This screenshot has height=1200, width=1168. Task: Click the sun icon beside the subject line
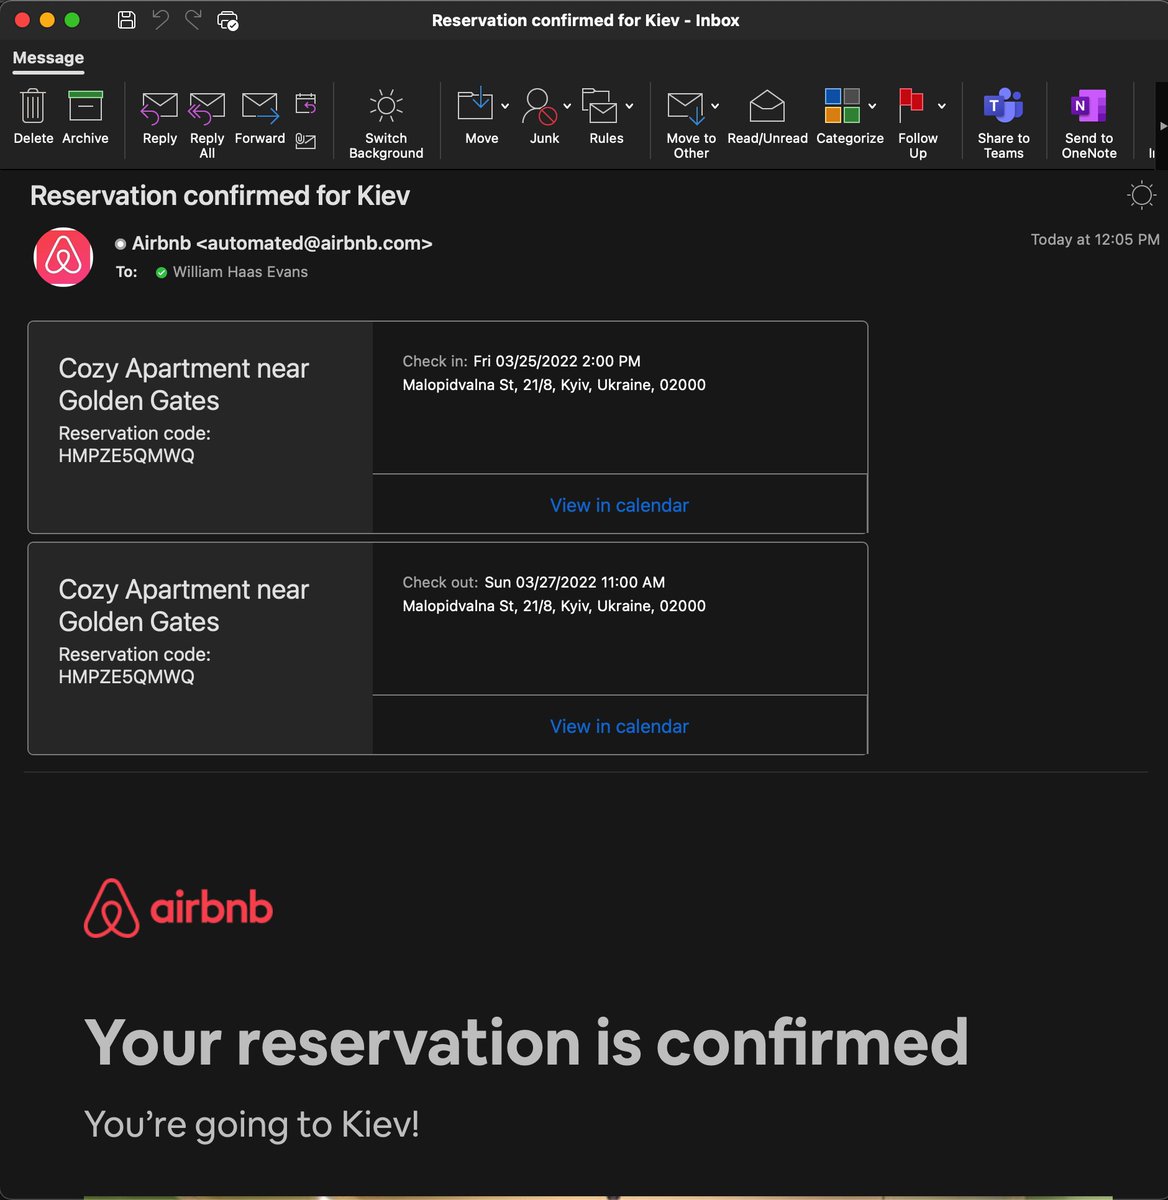[1141, 195]
